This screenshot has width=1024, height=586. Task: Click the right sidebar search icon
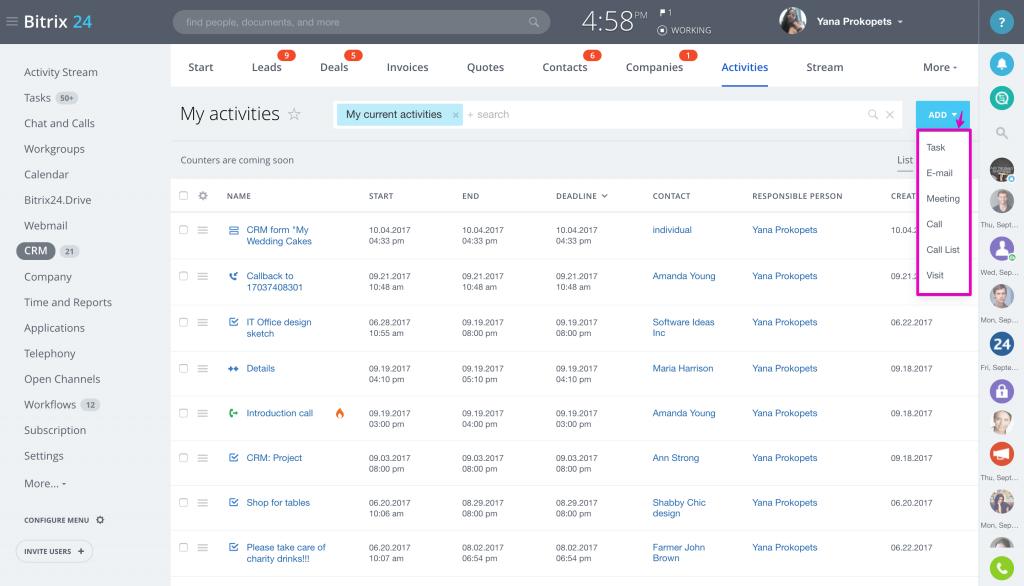(x=1001, y=133)
